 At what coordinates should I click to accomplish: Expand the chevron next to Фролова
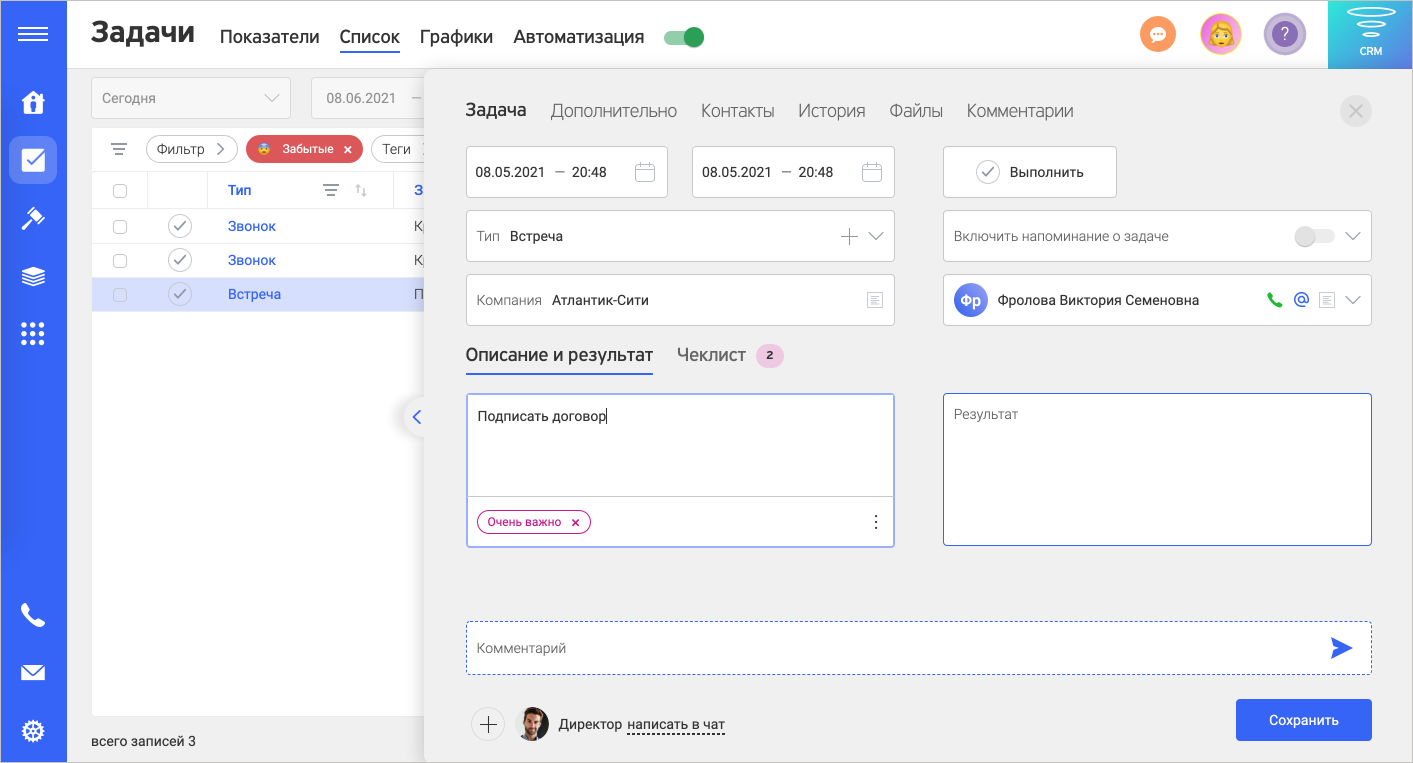[1353, 299]
